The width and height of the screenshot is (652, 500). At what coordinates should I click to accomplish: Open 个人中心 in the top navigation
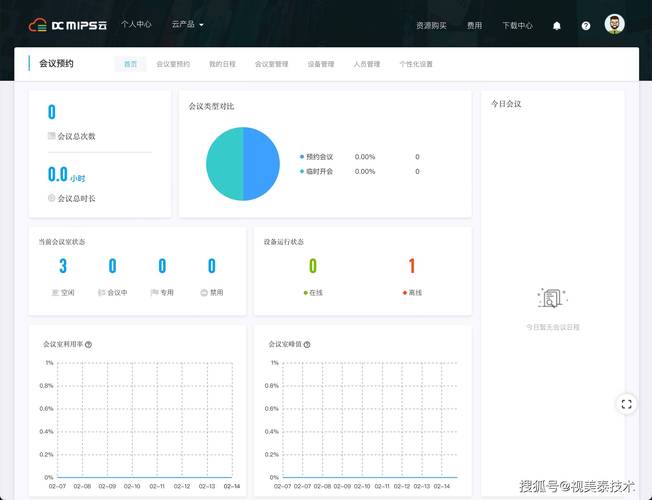coord(136,25)
